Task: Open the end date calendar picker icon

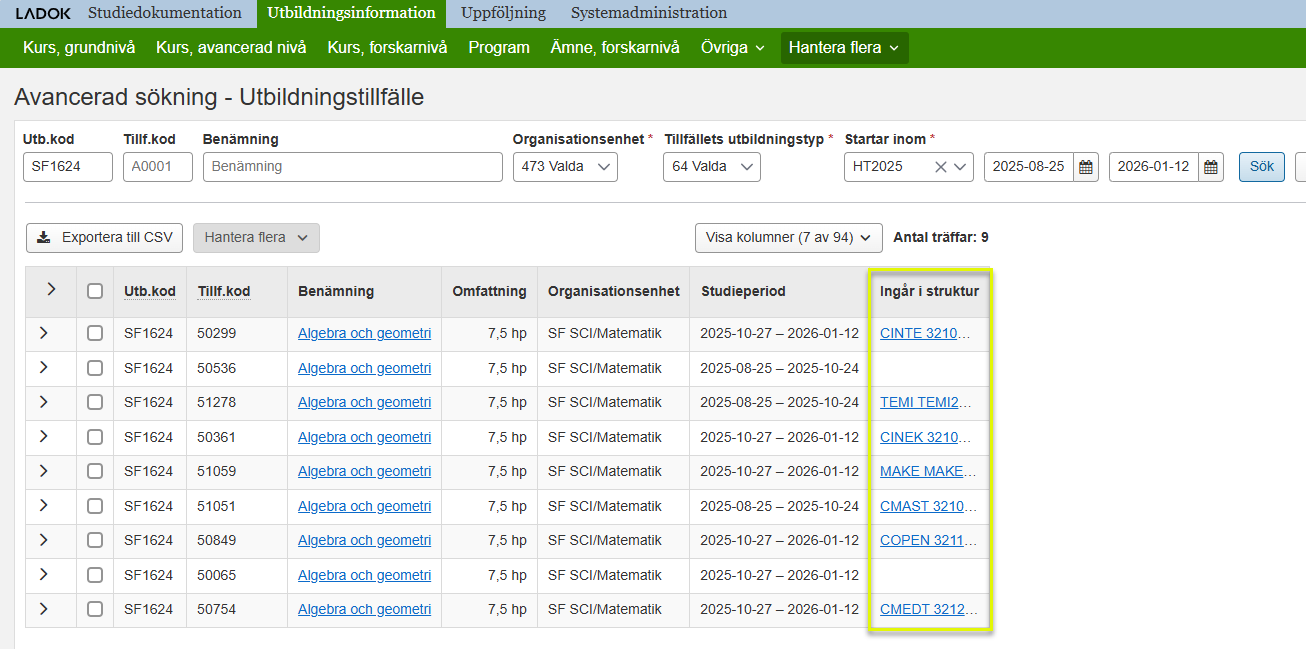Action: click(1211, 167)
